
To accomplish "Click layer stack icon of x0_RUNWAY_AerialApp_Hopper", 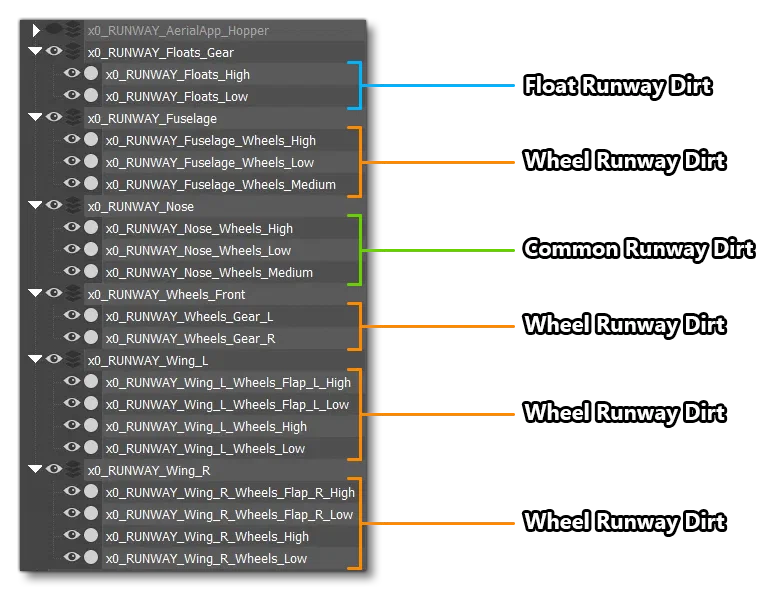I will pos(73,30).
